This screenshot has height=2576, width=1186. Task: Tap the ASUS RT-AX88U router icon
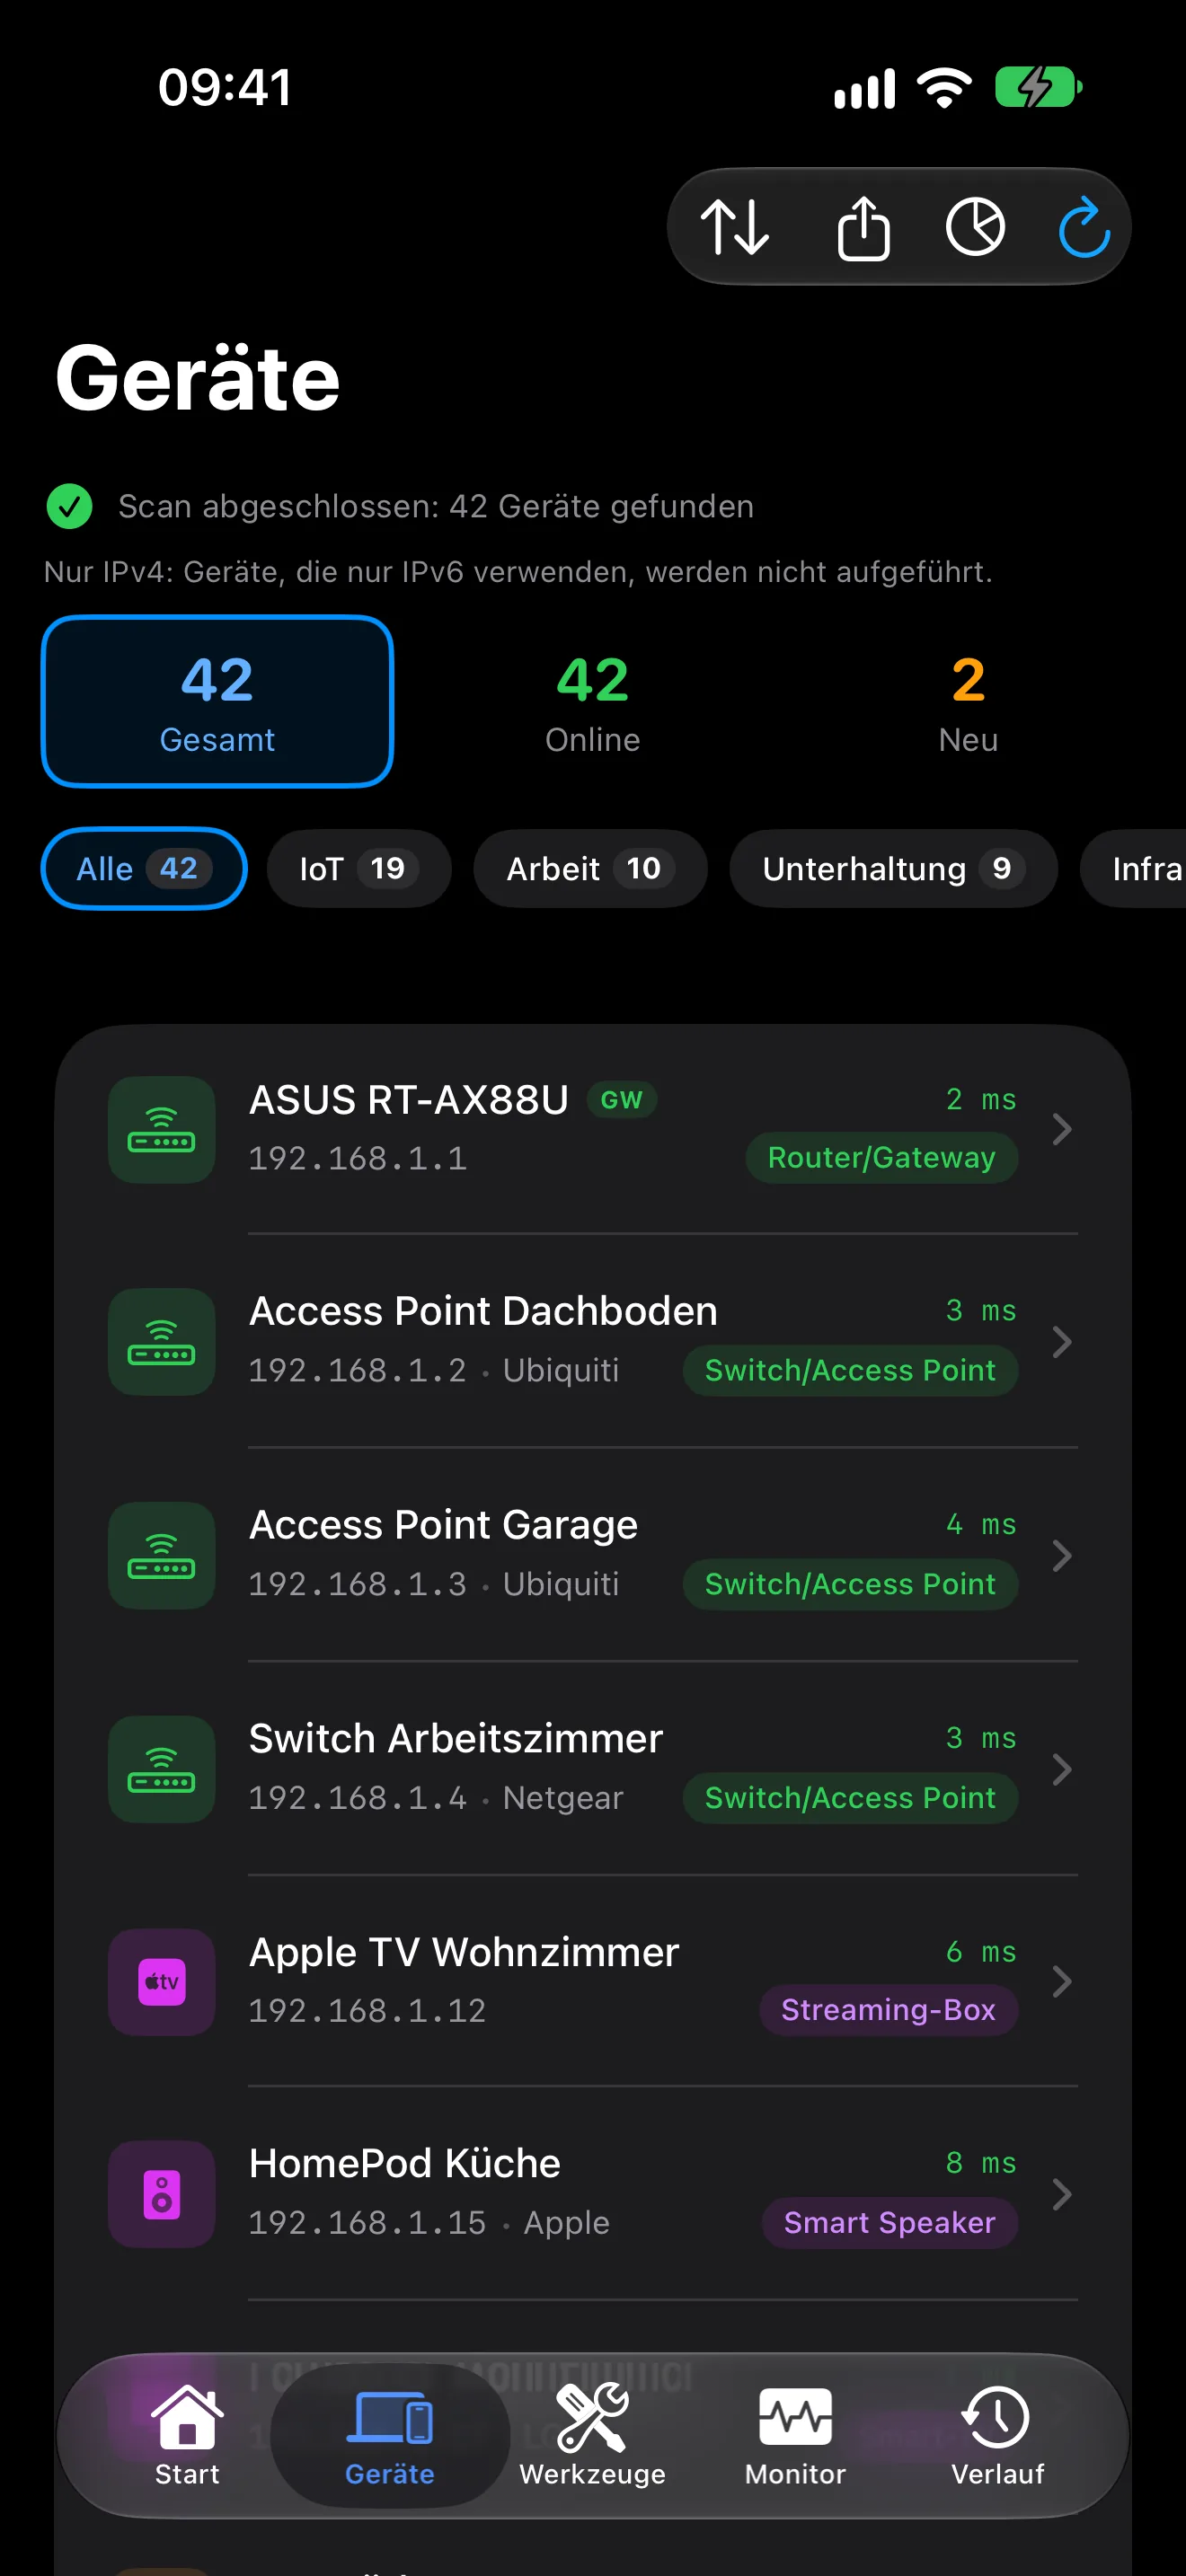pyautogui.click(x=161, y=1129)
